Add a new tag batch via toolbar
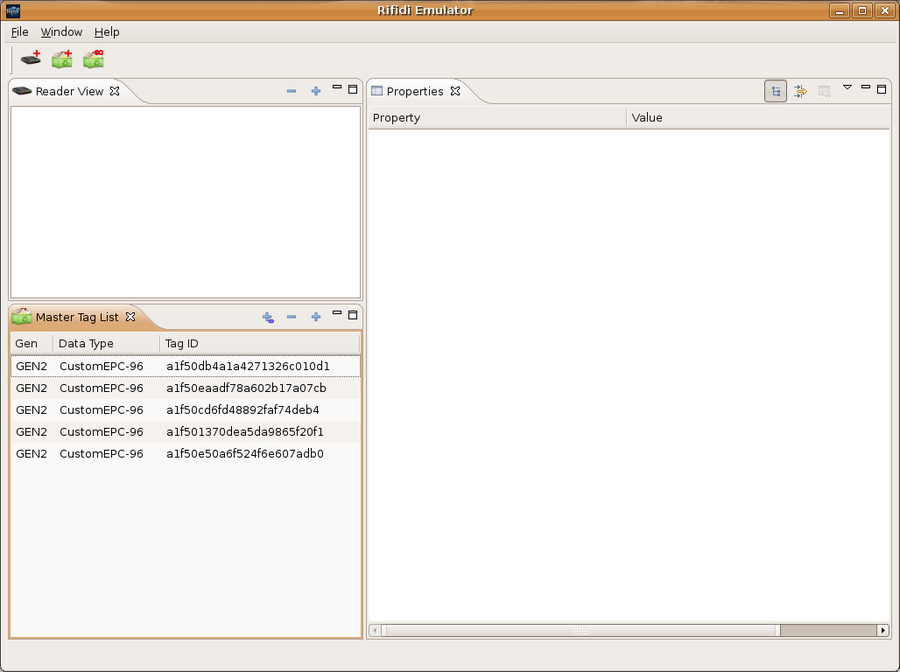 [x=61, y=59]
